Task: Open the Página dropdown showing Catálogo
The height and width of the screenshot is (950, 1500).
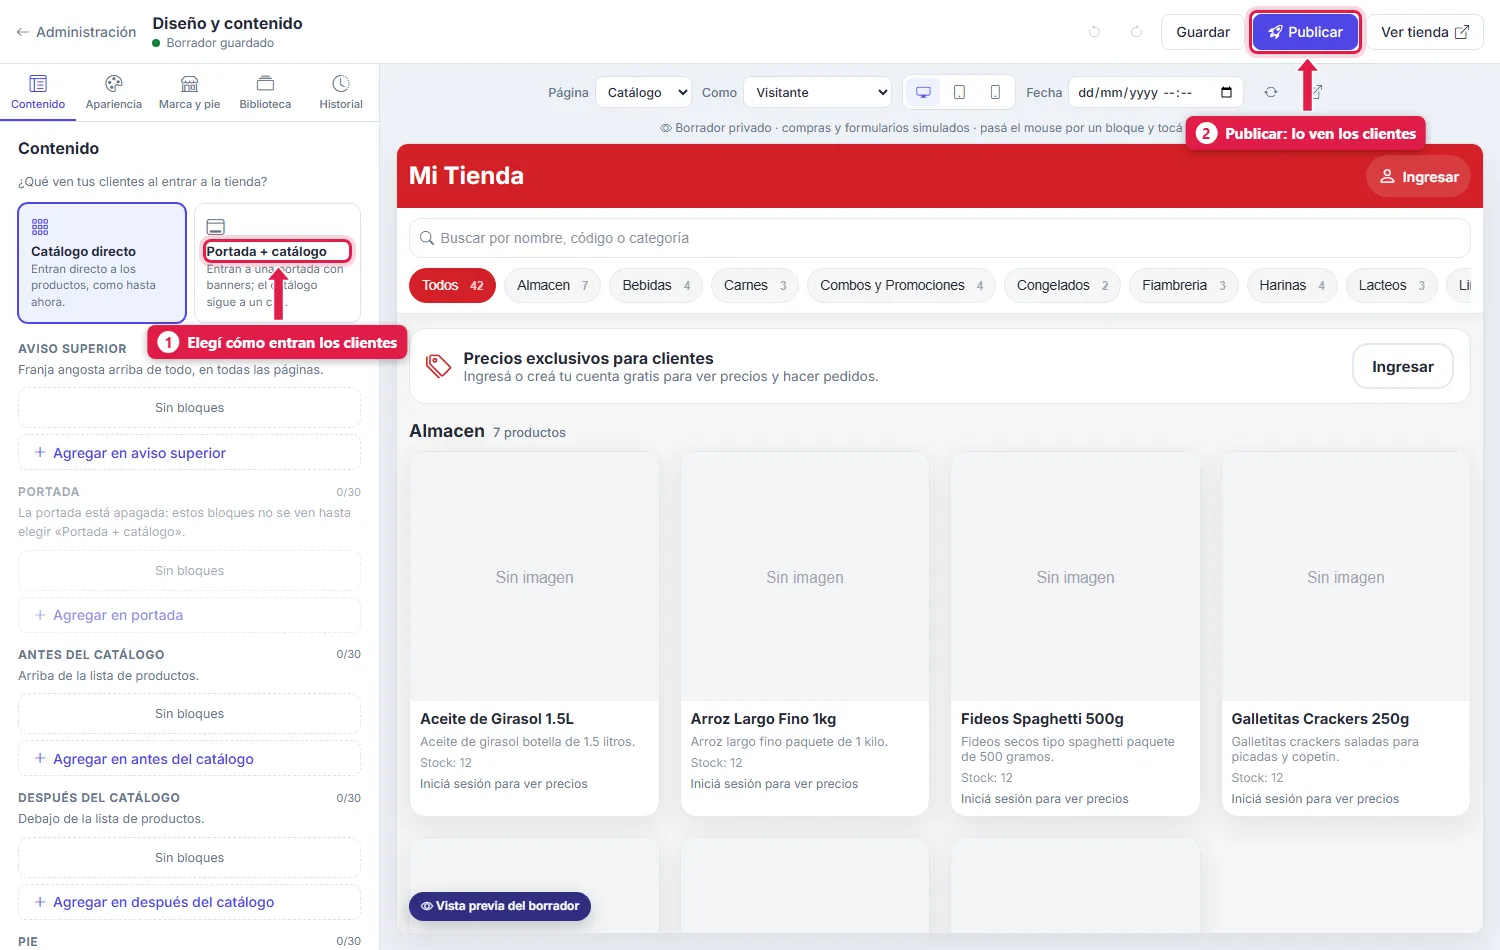Action: coord(643,92)
